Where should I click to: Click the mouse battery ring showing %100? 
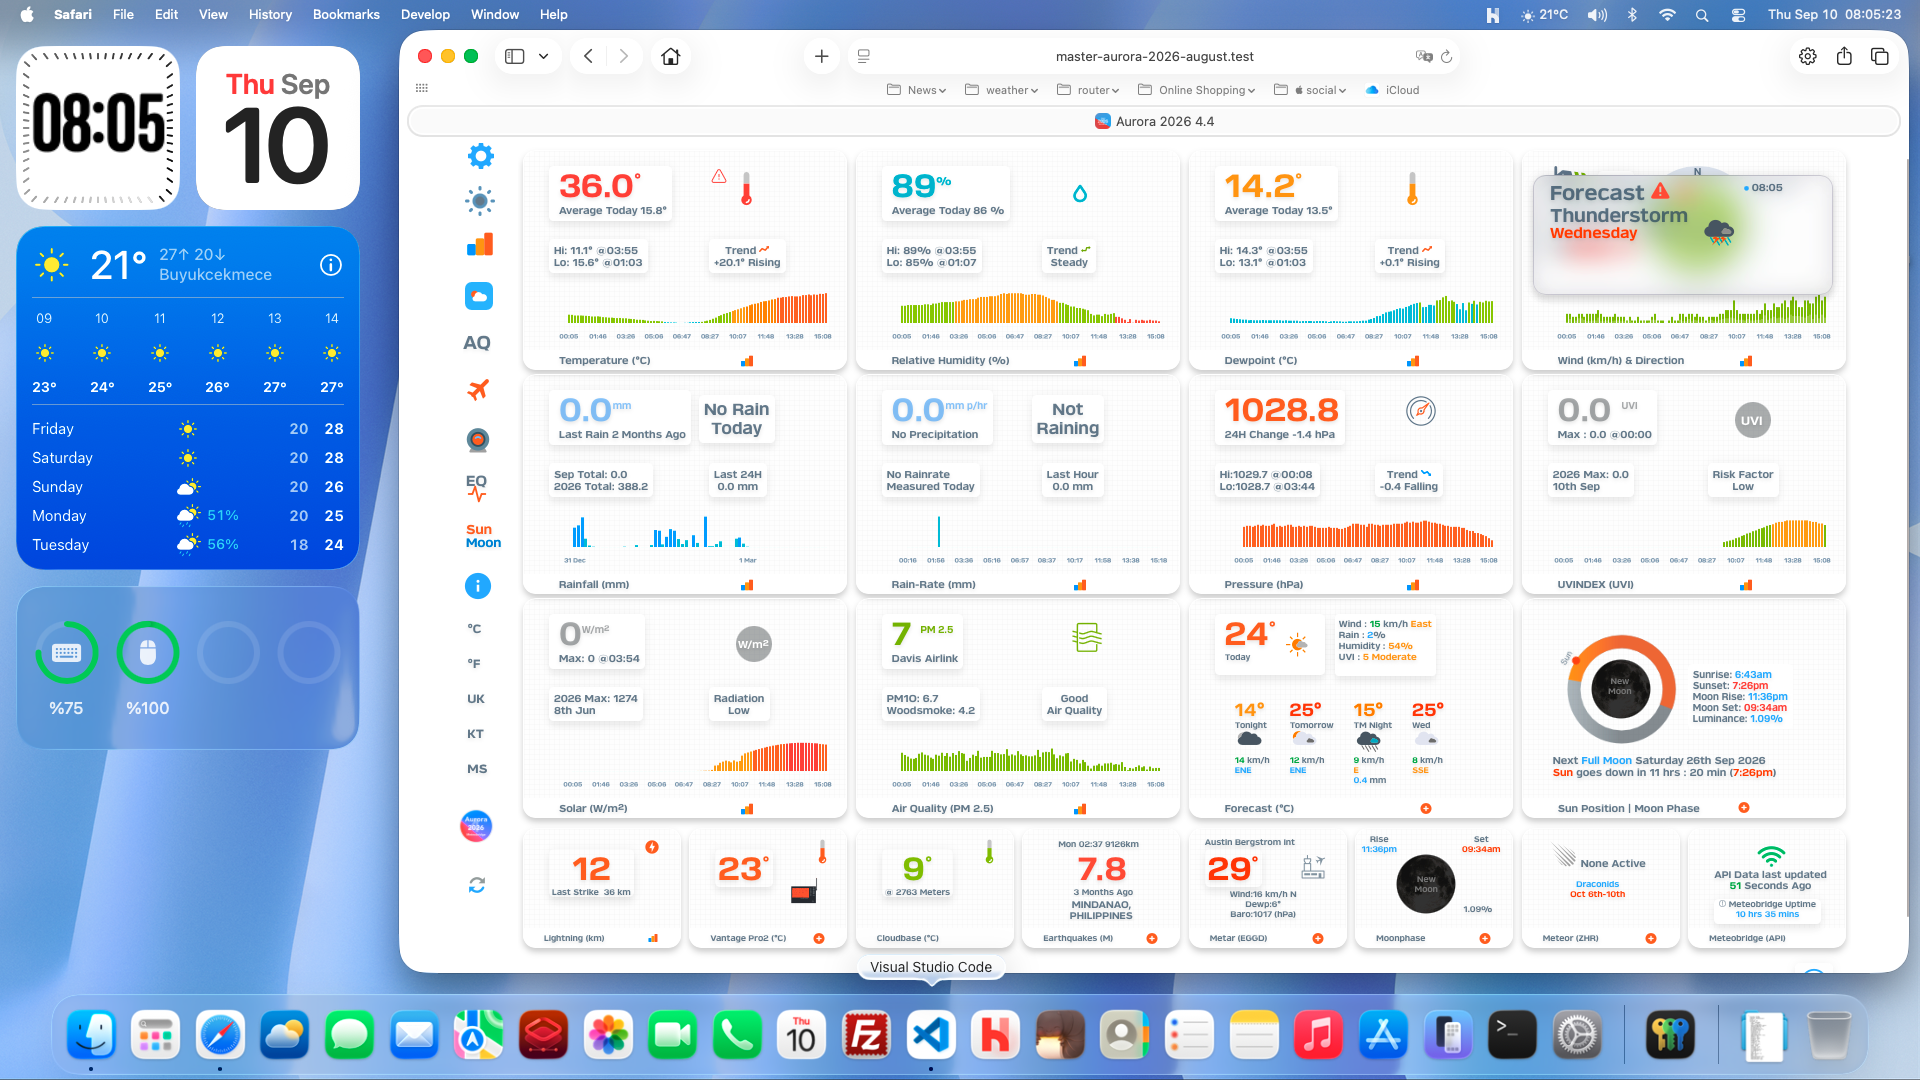[x=148, y=653]
